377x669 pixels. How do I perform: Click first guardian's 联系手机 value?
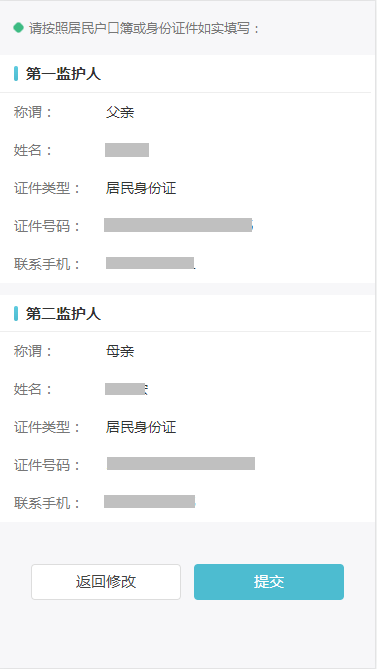click(151, 263)
